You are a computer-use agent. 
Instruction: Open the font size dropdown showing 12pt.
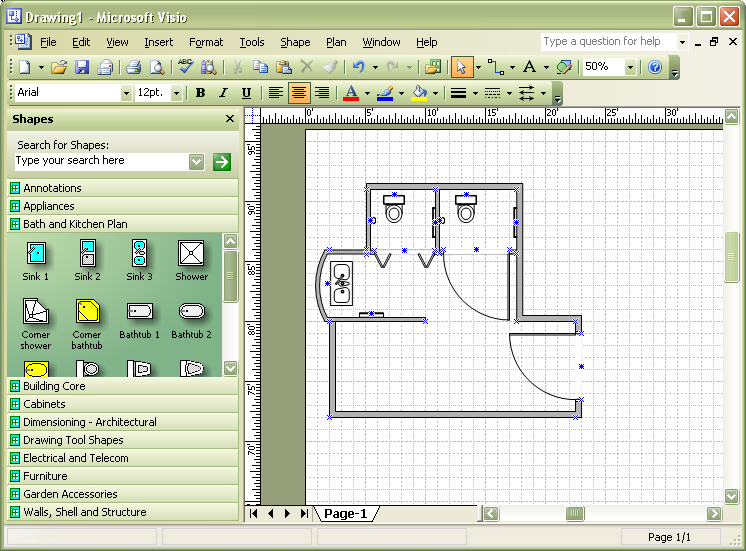177,93
